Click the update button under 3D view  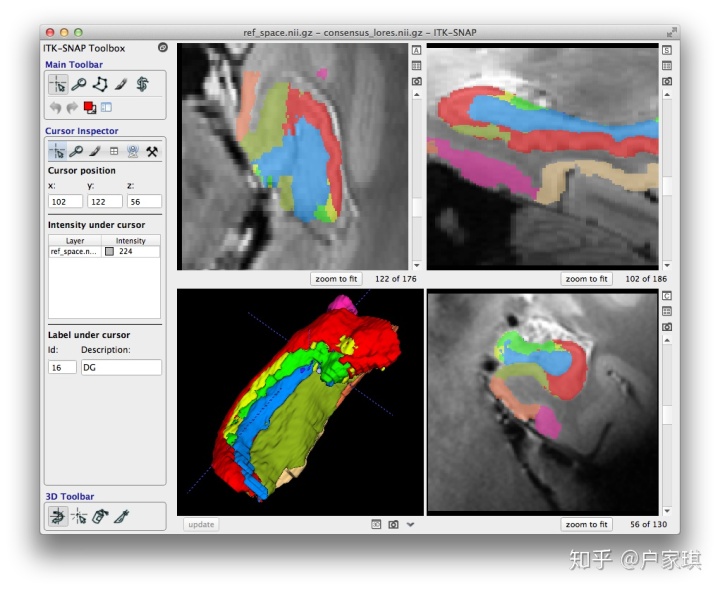point(201,524)
